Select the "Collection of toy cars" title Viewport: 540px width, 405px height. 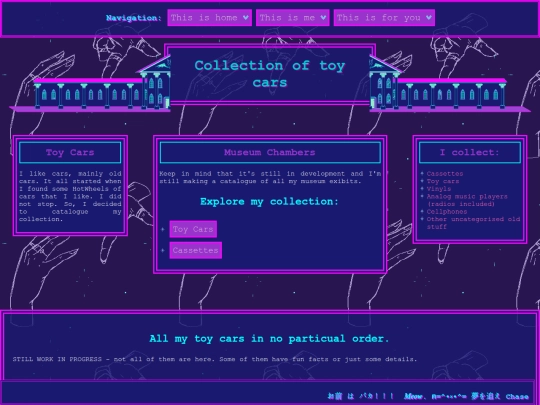(270, 74)
